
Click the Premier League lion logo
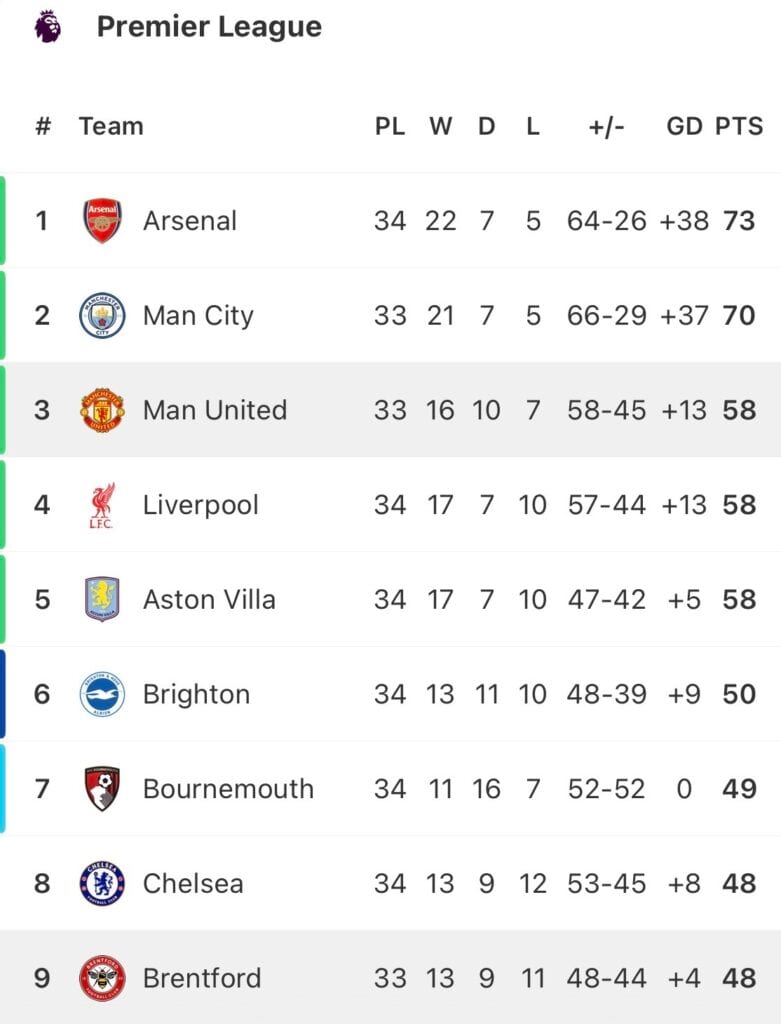48,27
